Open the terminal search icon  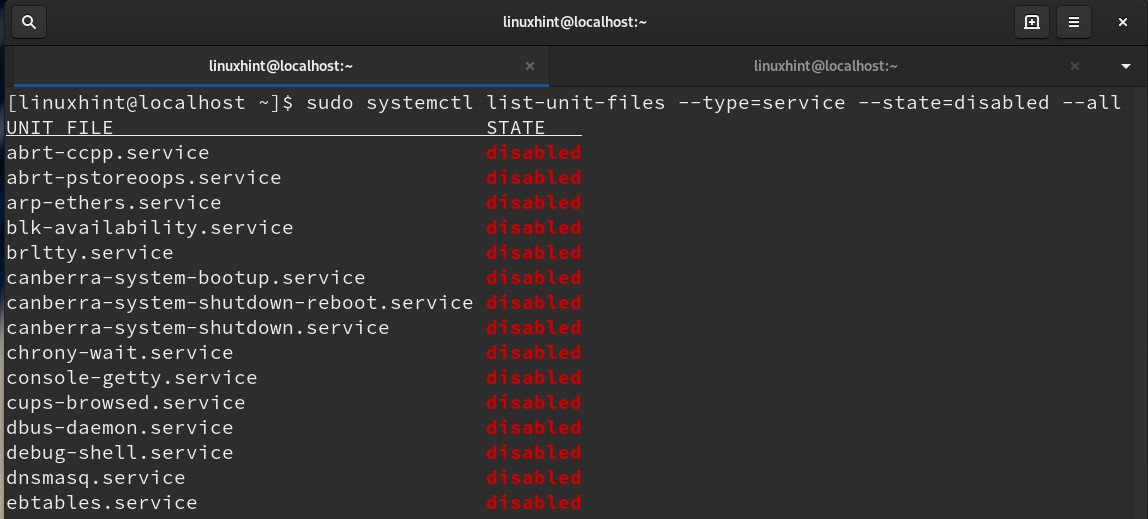point(29,21)
